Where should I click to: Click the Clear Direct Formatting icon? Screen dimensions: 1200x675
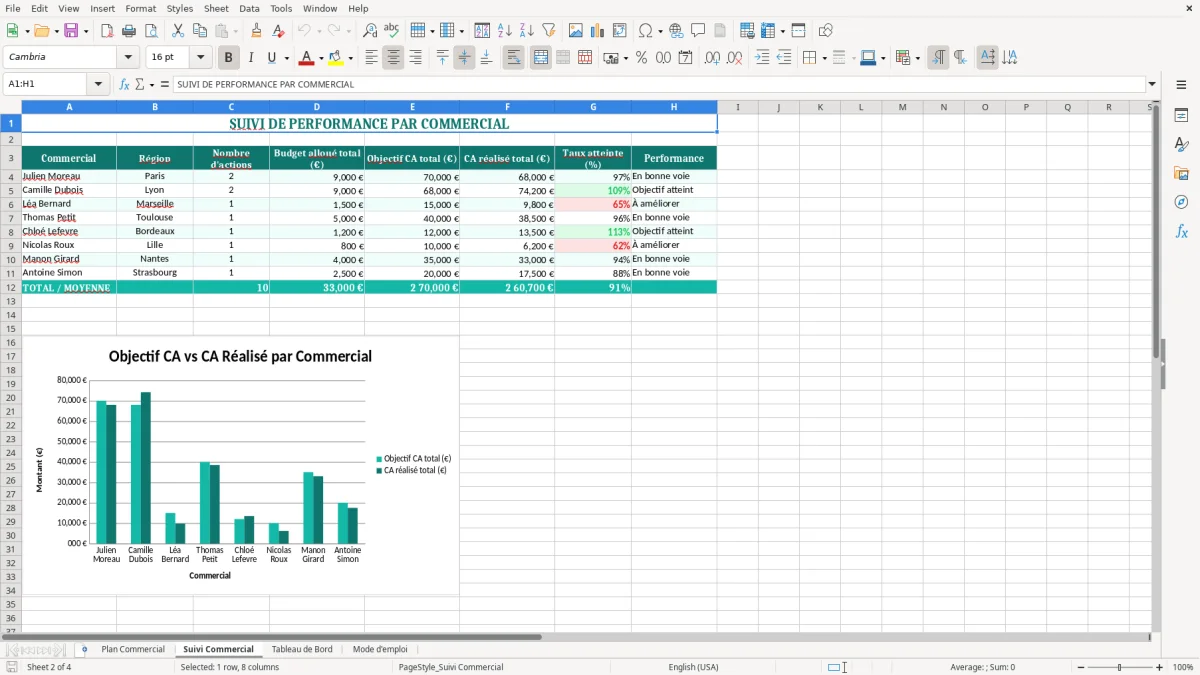coord(278,31)
